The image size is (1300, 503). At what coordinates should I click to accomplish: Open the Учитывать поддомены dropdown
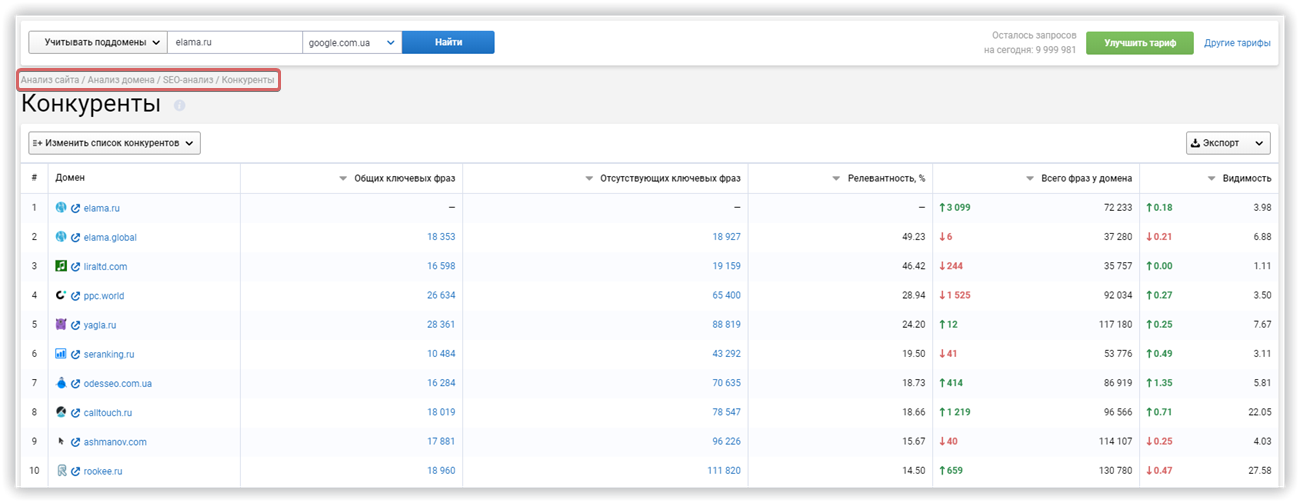point(98,42)
